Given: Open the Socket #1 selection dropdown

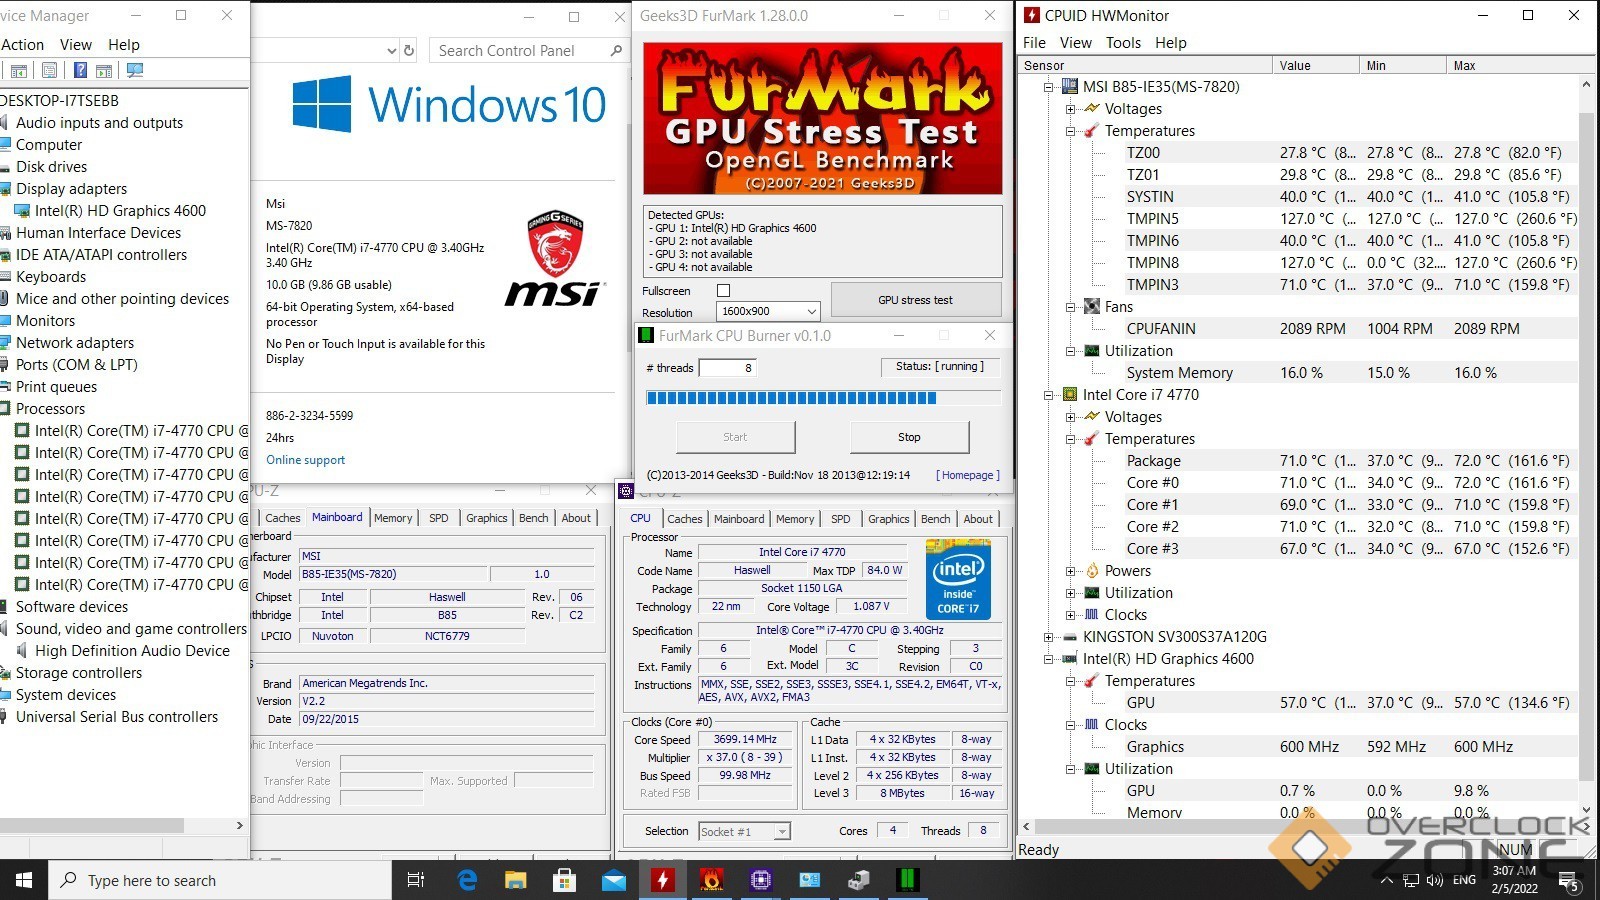Looking at the screenshot, I should 744,831.
